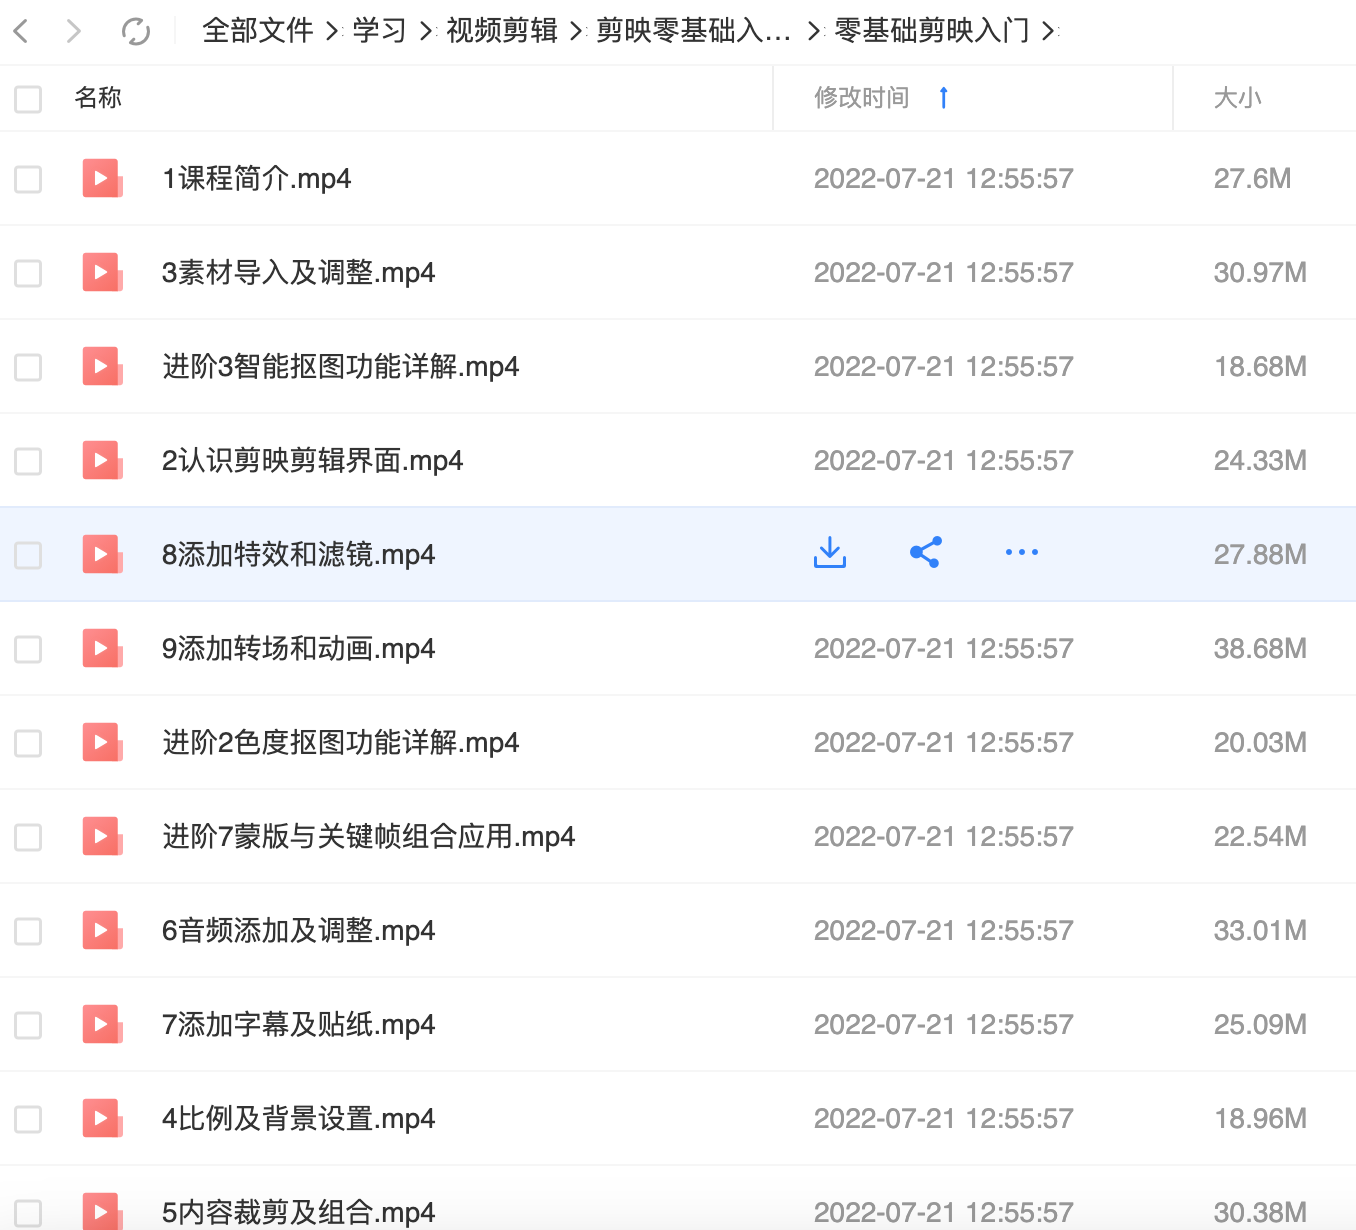The height and width of the screenshot is (1230, 1356).
Task: Click the video icon of 3素材导入及调整.mp4
Action: 102,273
